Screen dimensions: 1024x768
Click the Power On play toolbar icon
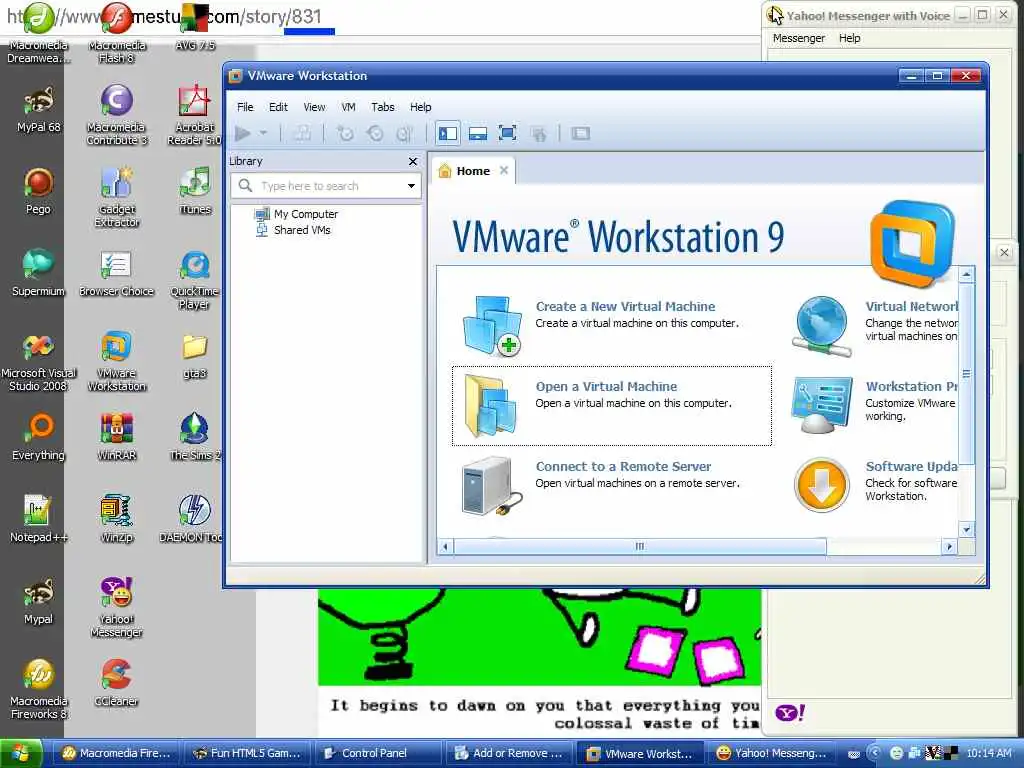(x=243, y=134)
